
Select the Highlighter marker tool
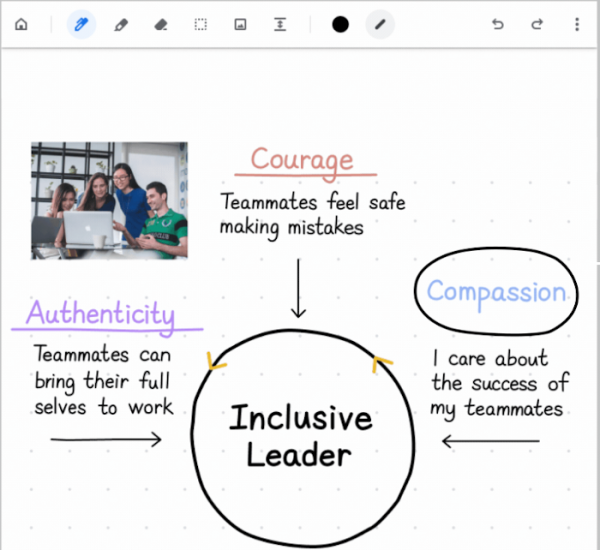coord(121,25)
